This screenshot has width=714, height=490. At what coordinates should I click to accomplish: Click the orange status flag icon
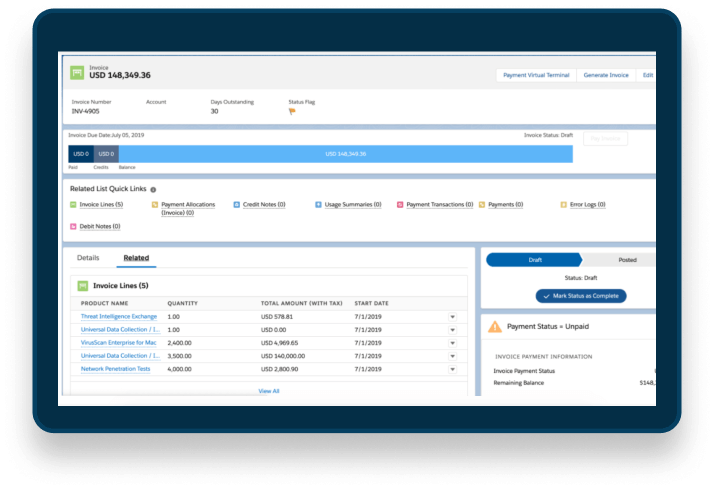(x=293, y=111)
